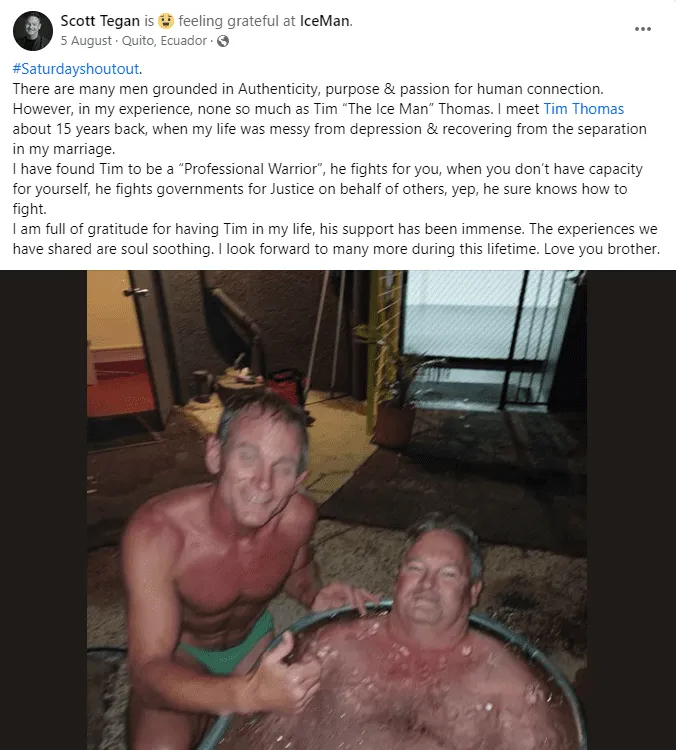Click the feeling grateful emoji icon
This screenshot has width=676, height=750.
166,21
